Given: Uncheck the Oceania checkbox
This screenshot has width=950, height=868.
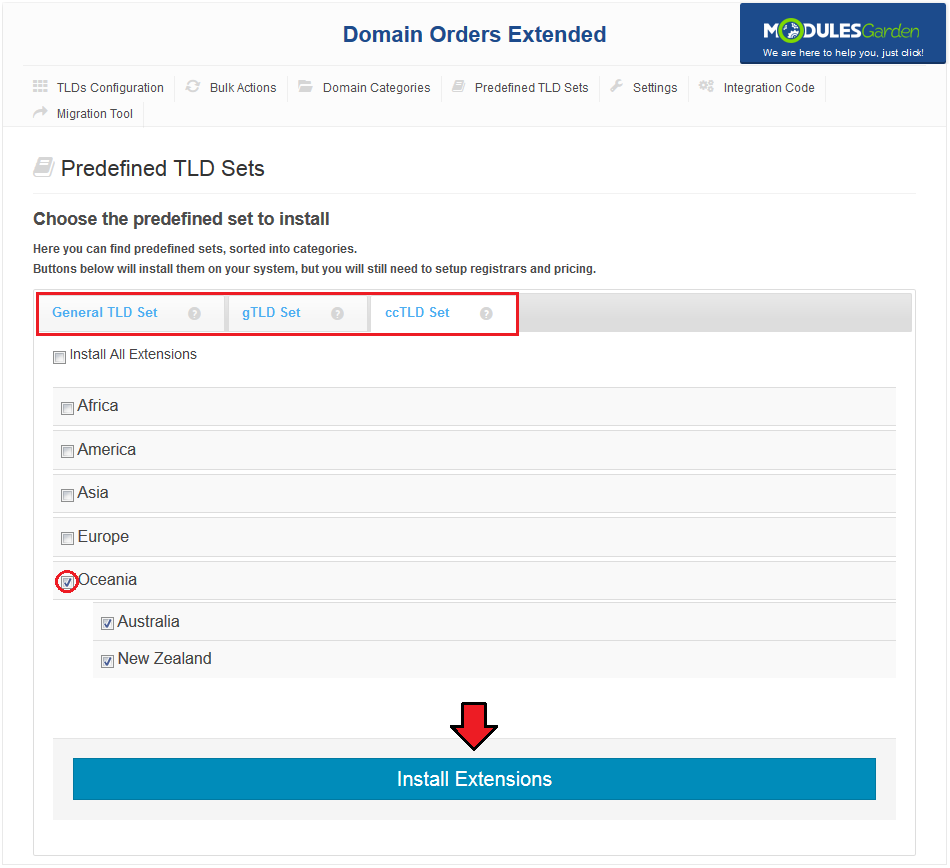Looking at the screenshot, I should pyautogui.click(x=67, y=582).
